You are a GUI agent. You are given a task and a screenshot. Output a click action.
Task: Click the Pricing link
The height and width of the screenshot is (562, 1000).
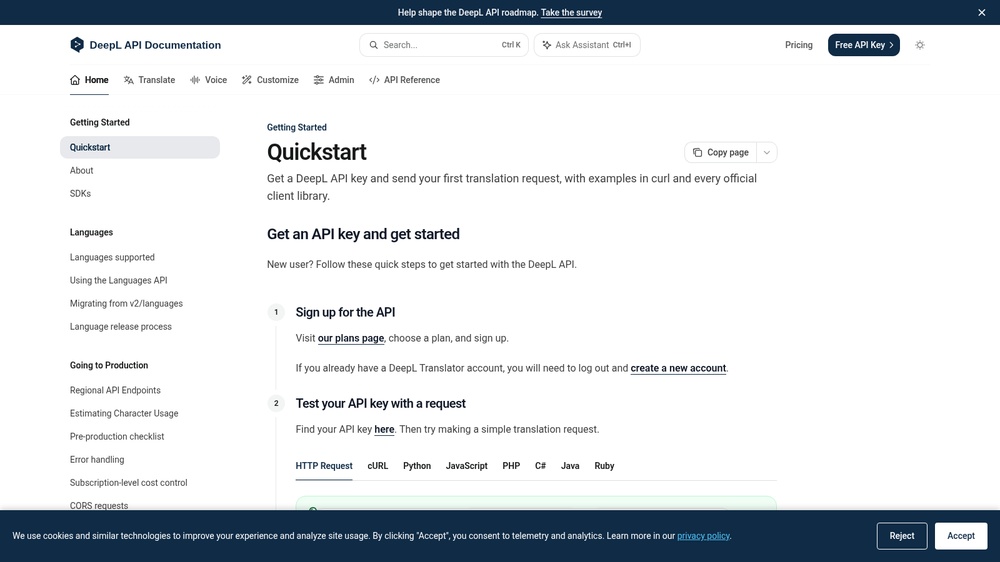click(x=798, y=45)
